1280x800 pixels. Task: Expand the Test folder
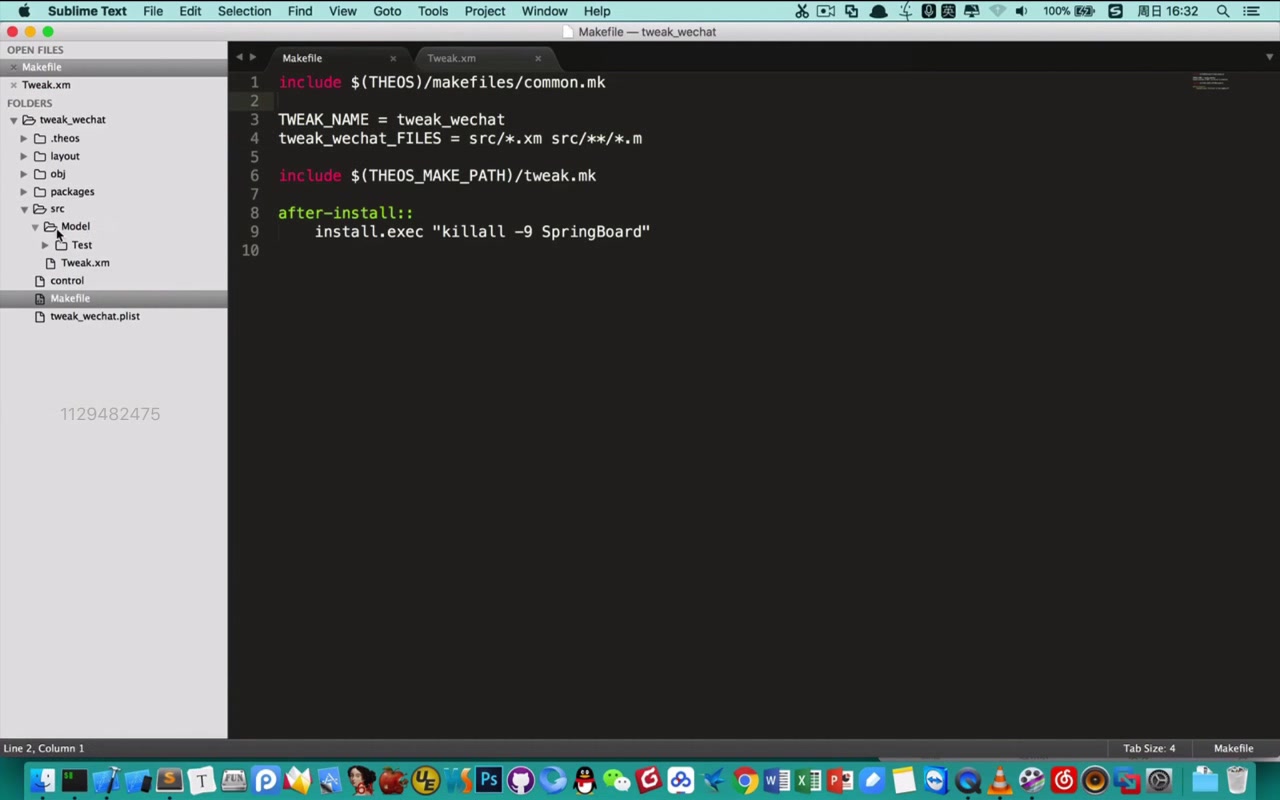click(x=45, y=245)
